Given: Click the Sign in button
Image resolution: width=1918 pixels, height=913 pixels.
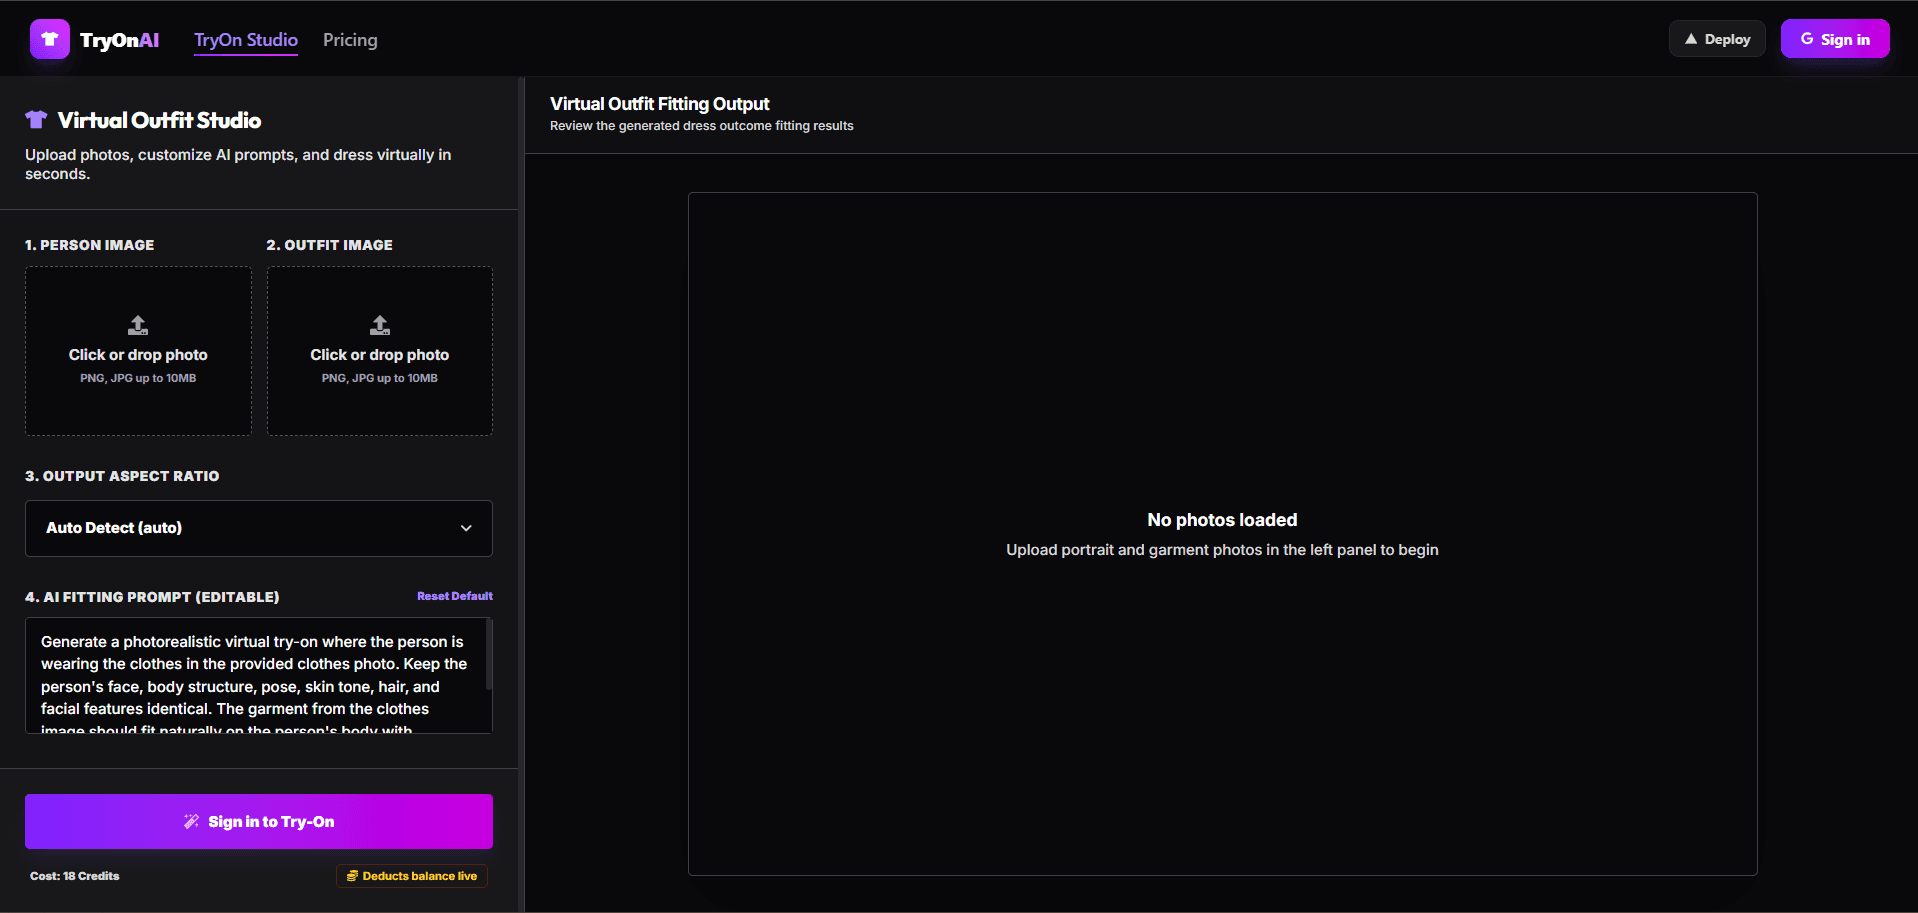Looking at the screenshot, I should (x=1835, y=39).
